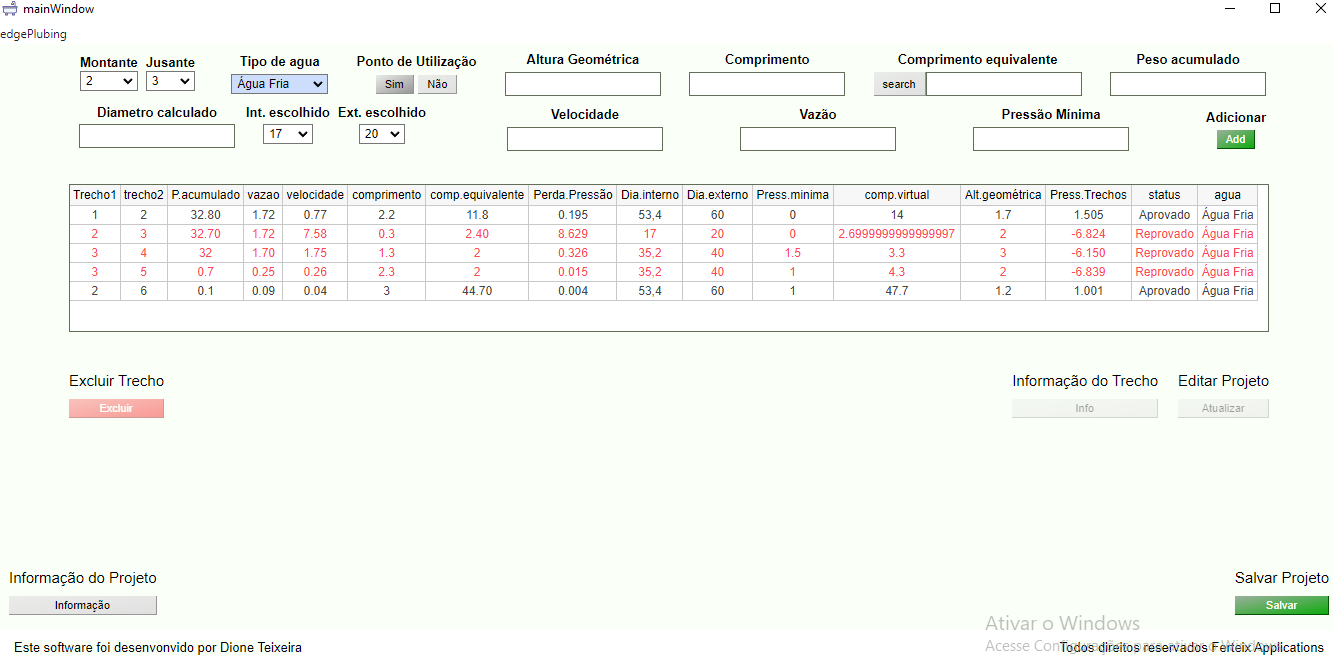Screen dimensions: 1333x661
Task: Click the Perda.Pressão column header
Action: (572, 195)
